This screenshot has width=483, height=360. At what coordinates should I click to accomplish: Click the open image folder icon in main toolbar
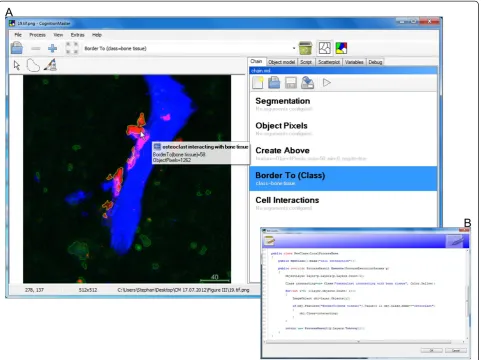(17, 48)
